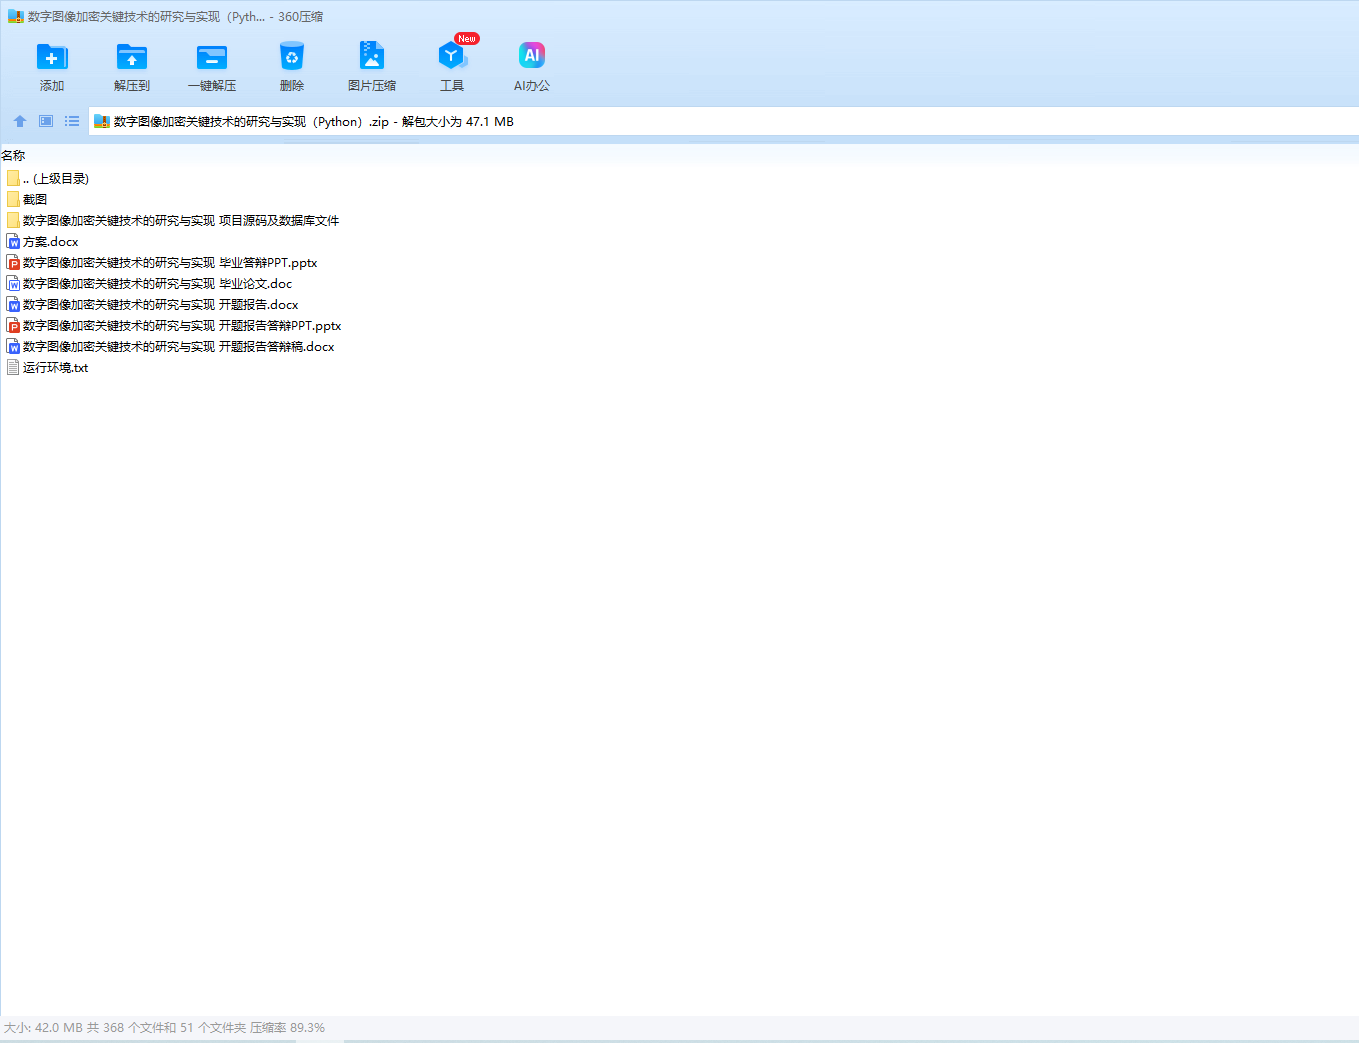1359x1043 pixels.
Task: Go up one level with up arrow
Action: tap(20, 121)
